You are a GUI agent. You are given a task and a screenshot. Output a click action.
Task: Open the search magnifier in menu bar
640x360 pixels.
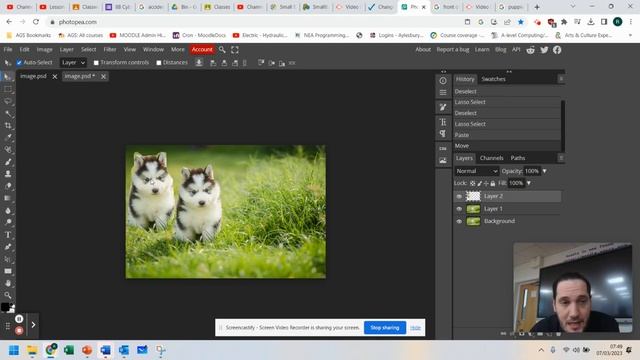coord(222,49)
